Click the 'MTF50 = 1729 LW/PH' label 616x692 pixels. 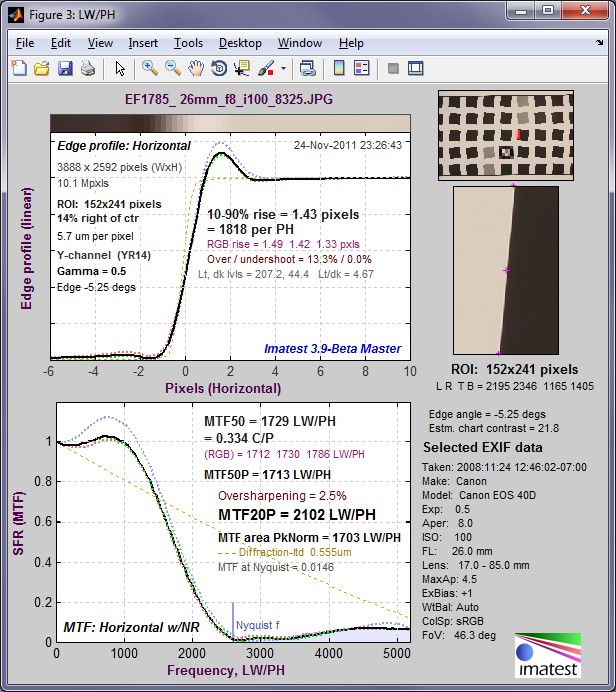click(x=270, y=421)
